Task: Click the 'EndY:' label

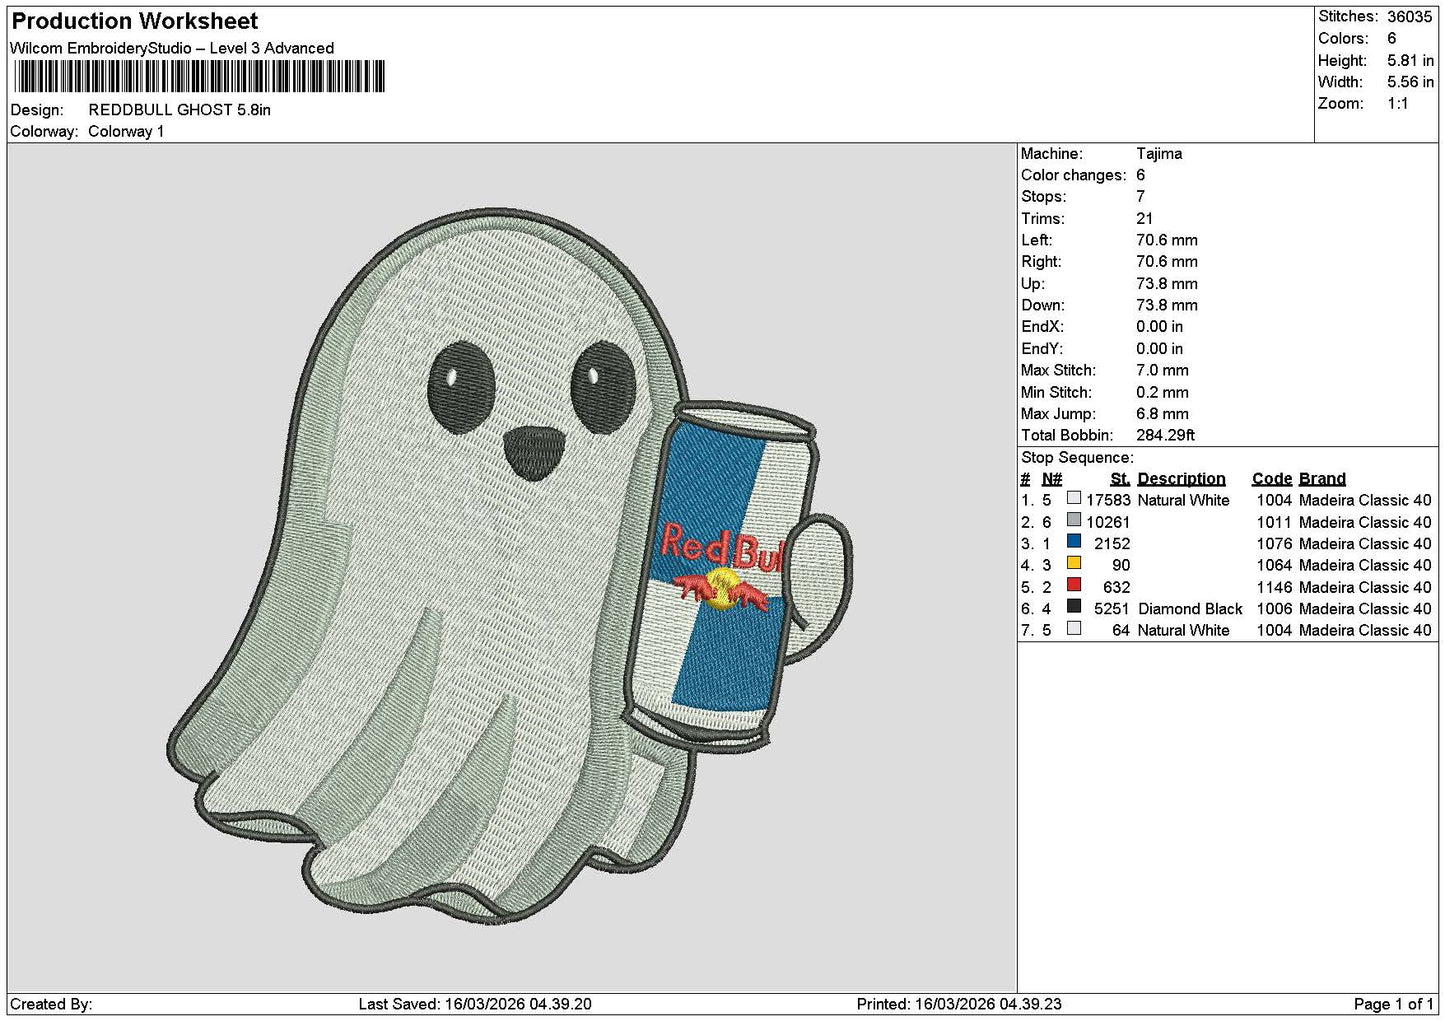Action: 1041,349
